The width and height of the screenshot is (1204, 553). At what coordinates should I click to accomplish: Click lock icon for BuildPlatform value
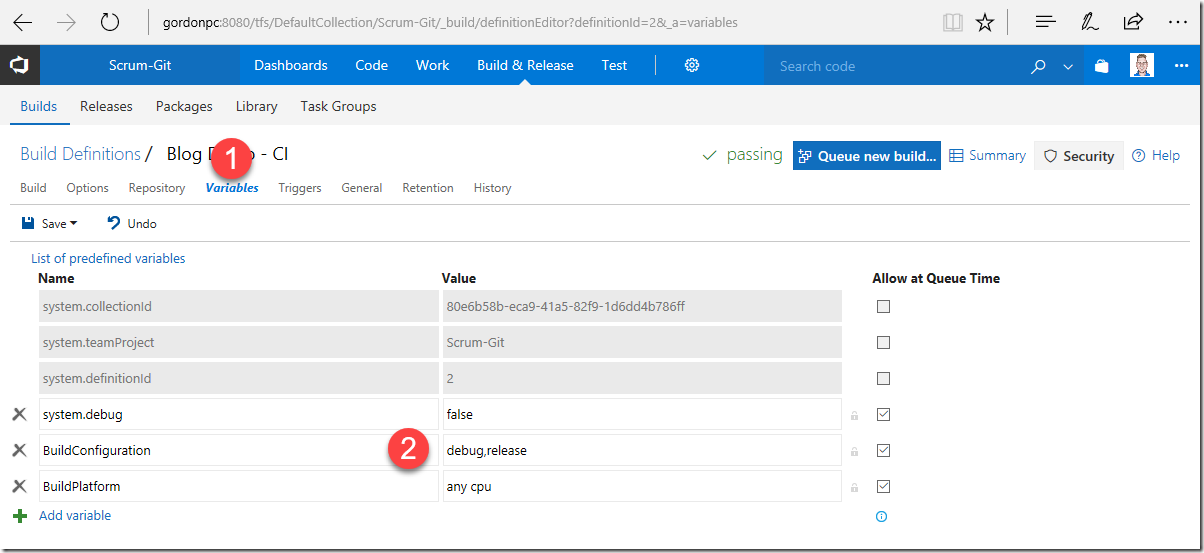pos(854,487)
